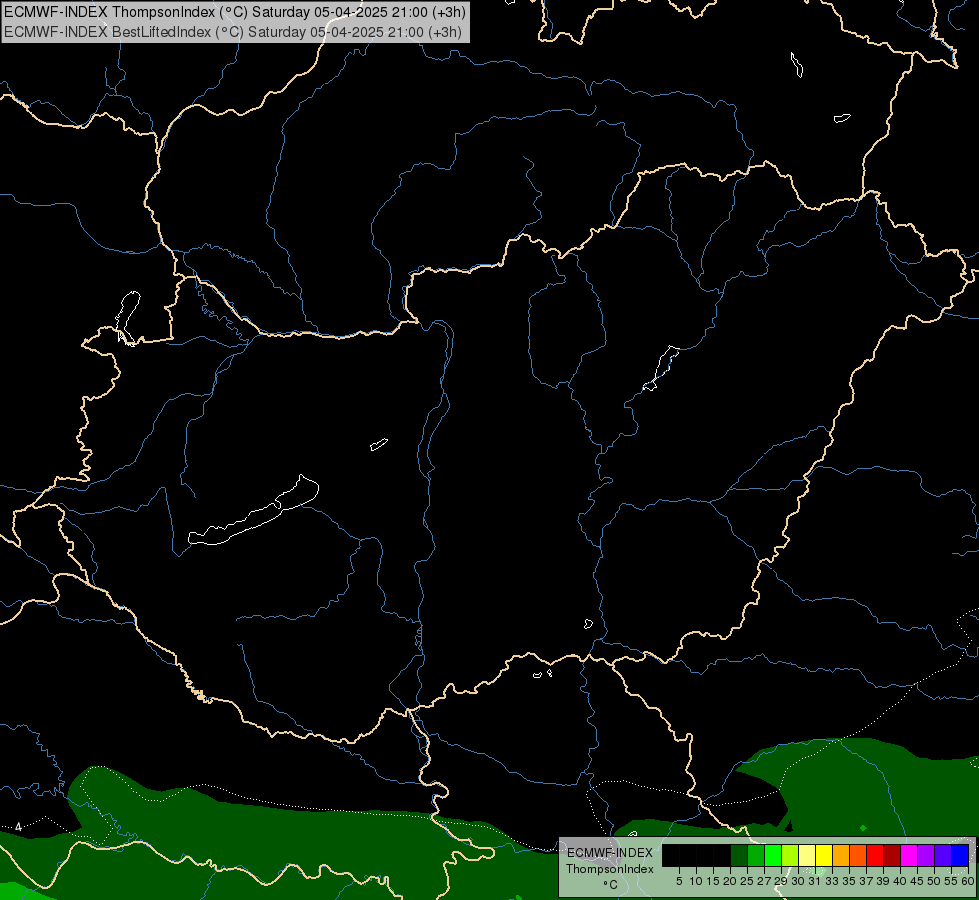Click the legend tick value 39
Image resolution: width=979 pixels, height=900 pixels.
click(x=883, y=881)
